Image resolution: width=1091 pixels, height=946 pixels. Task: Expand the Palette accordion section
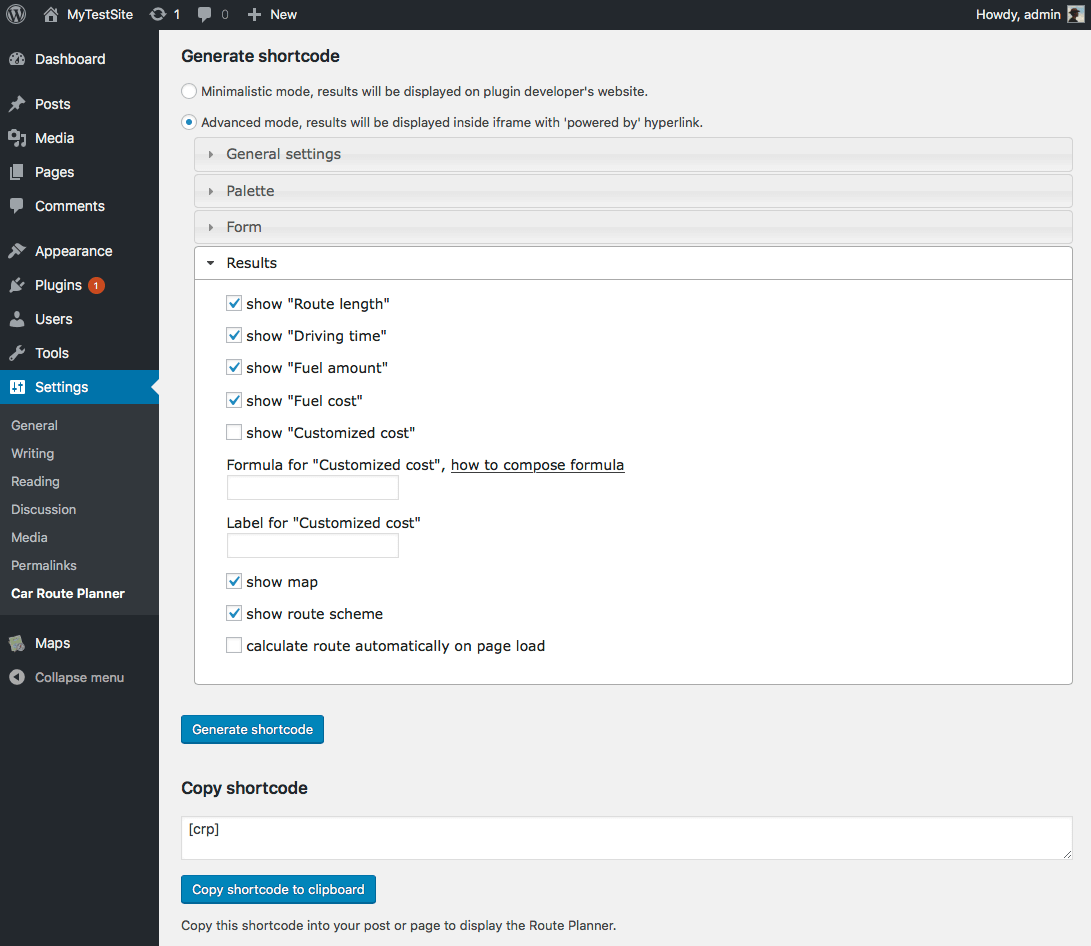pos(250,191)
